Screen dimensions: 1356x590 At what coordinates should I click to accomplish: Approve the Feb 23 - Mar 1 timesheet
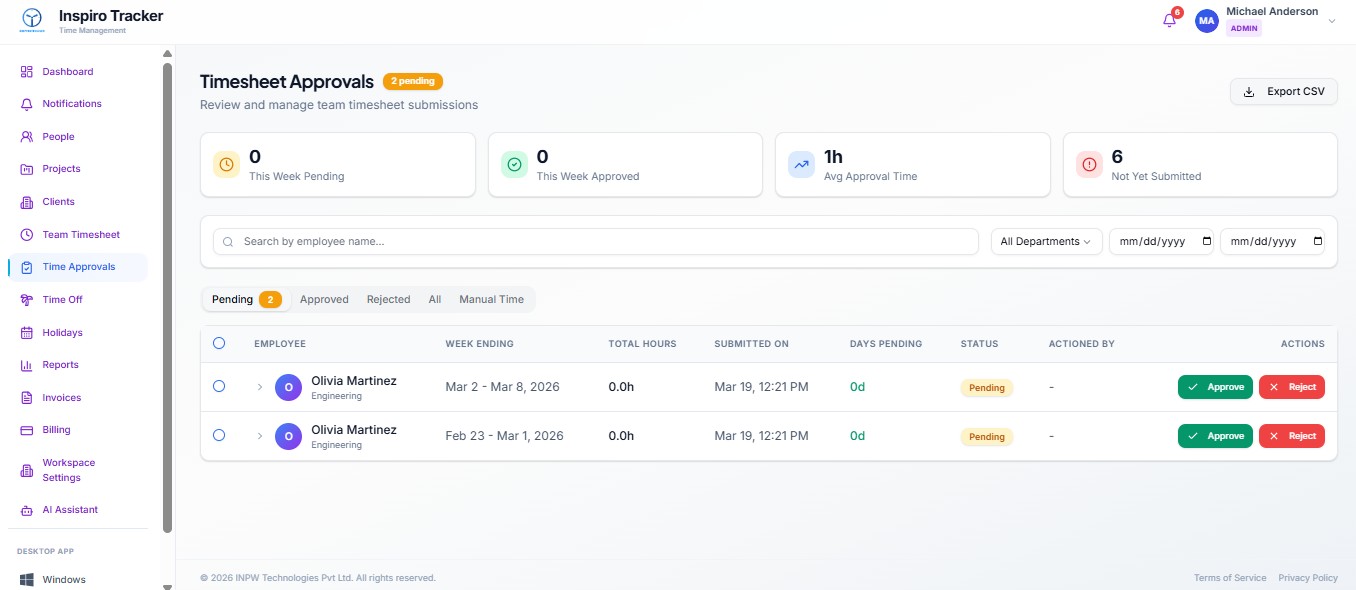click(x=1214, y=436)
